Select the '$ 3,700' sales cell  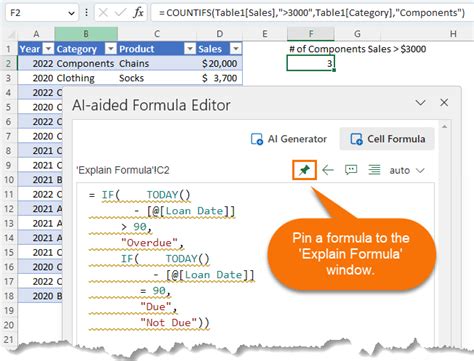[x=220, y=78]
